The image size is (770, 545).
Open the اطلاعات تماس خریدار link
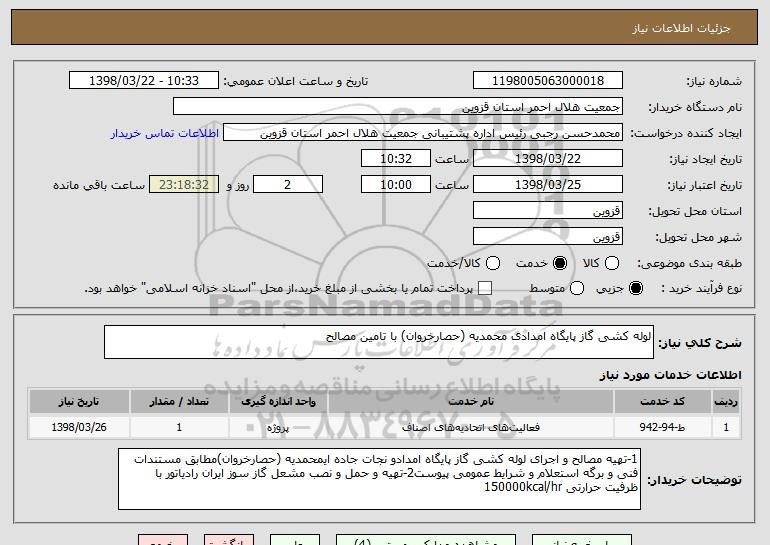coord(165,133)
